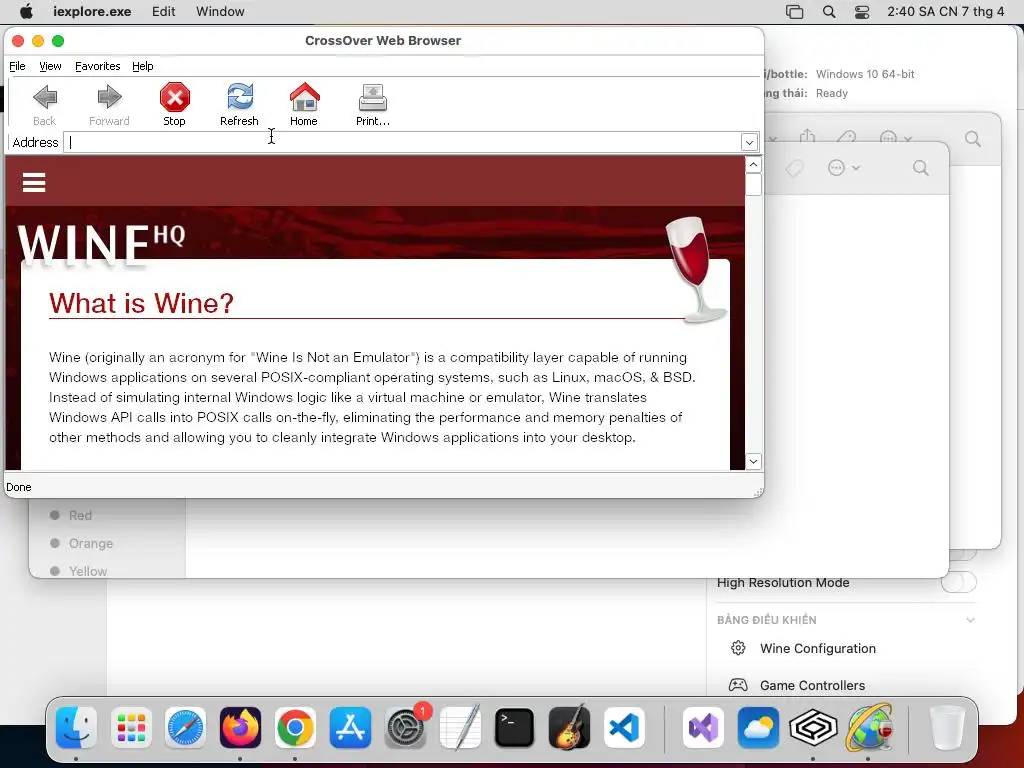Open Control Center in menu bar
This screenshot has height=768, width=1024.
coord(862,12)
